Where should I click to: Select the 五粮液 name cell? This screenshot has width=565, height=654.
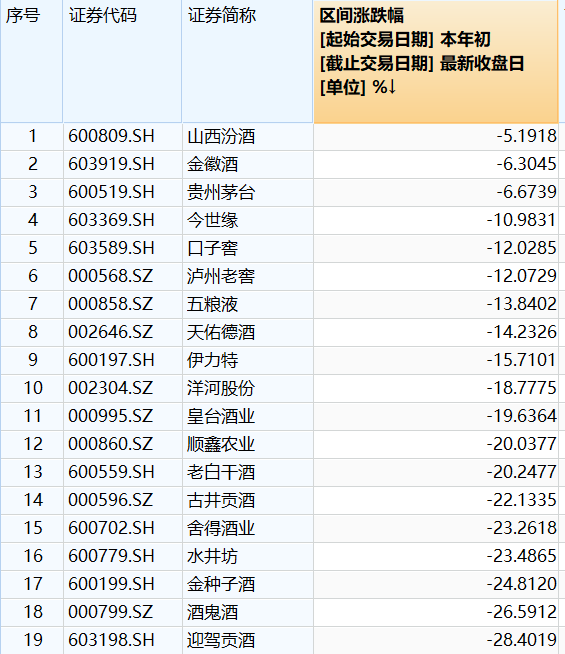coord(248,304)
